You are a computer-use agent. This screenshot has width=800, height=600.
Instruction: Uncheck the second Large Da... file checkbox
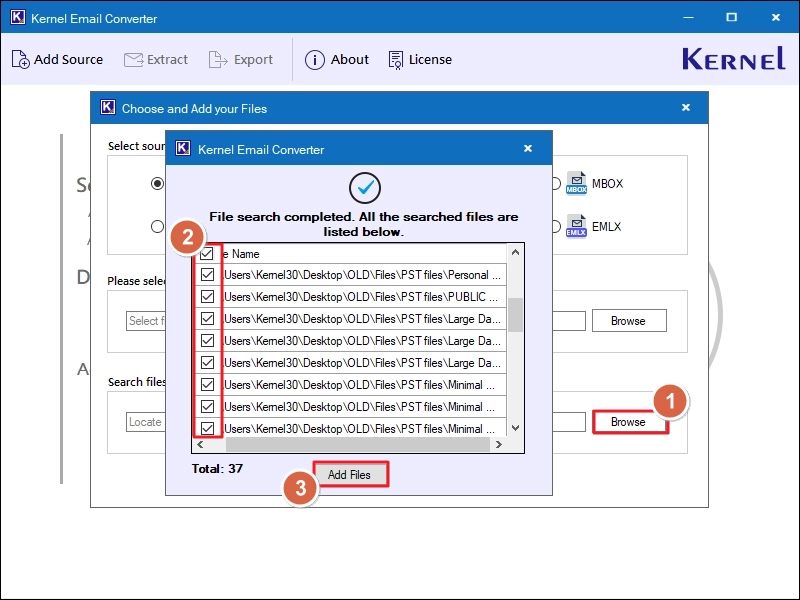coord(207,340)
